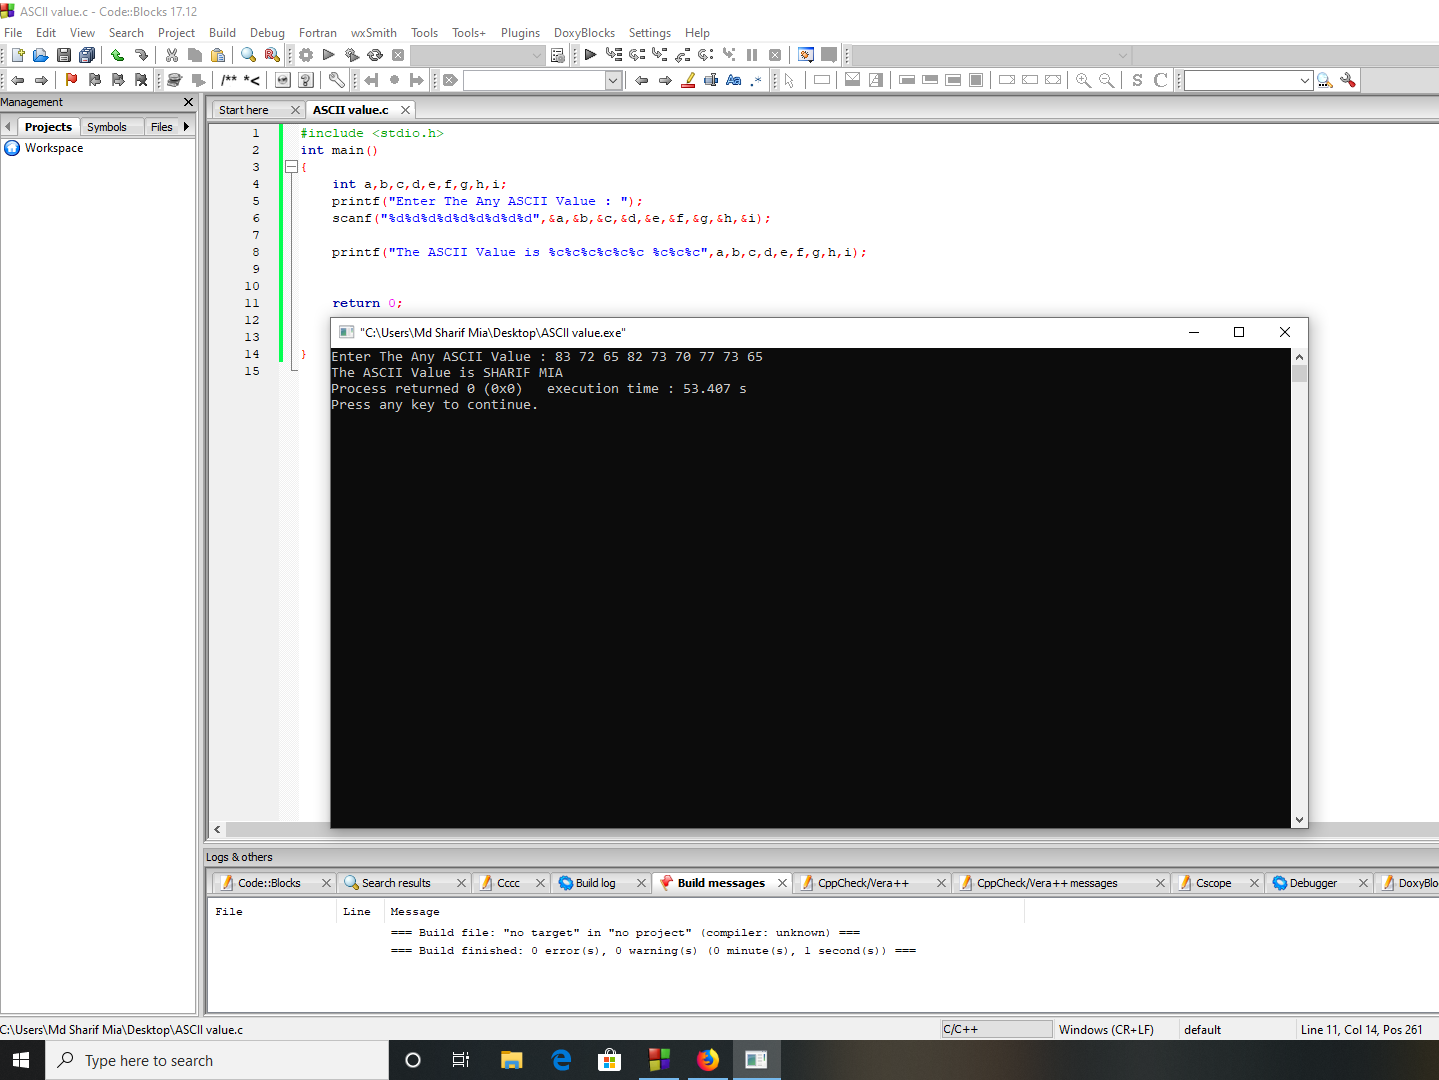Image resolution: width=1439 pixels, height=1080 pixels.
Task: Open the build target dropdown
Action: pyautogui.click(x=478, y=55)
